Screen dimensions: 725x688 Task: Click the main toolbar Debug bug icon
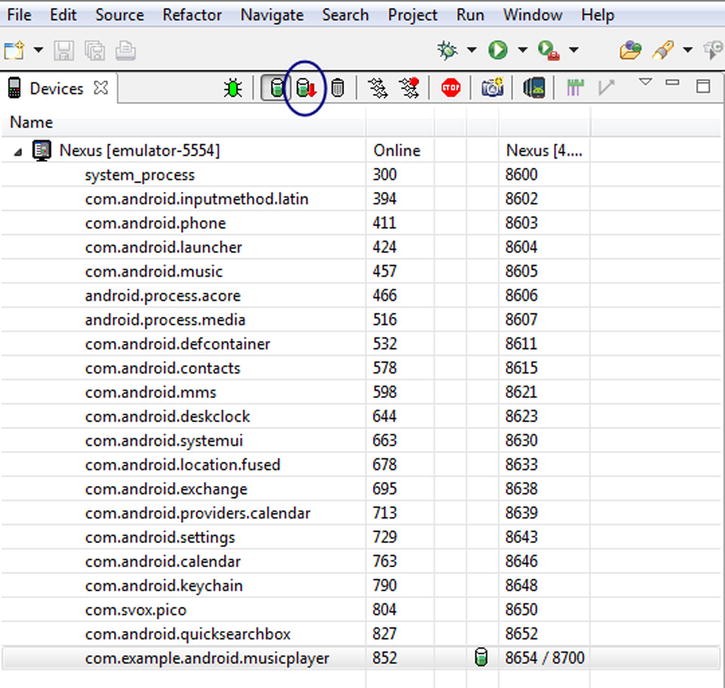click(447, 49)
